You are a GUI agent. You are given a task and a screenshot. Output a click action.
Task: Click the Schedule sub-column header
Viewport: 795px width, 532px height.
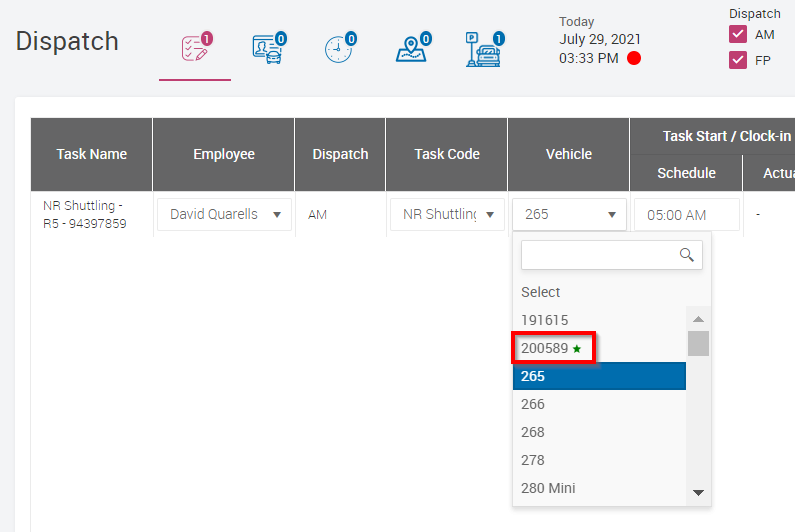[686, 173]
